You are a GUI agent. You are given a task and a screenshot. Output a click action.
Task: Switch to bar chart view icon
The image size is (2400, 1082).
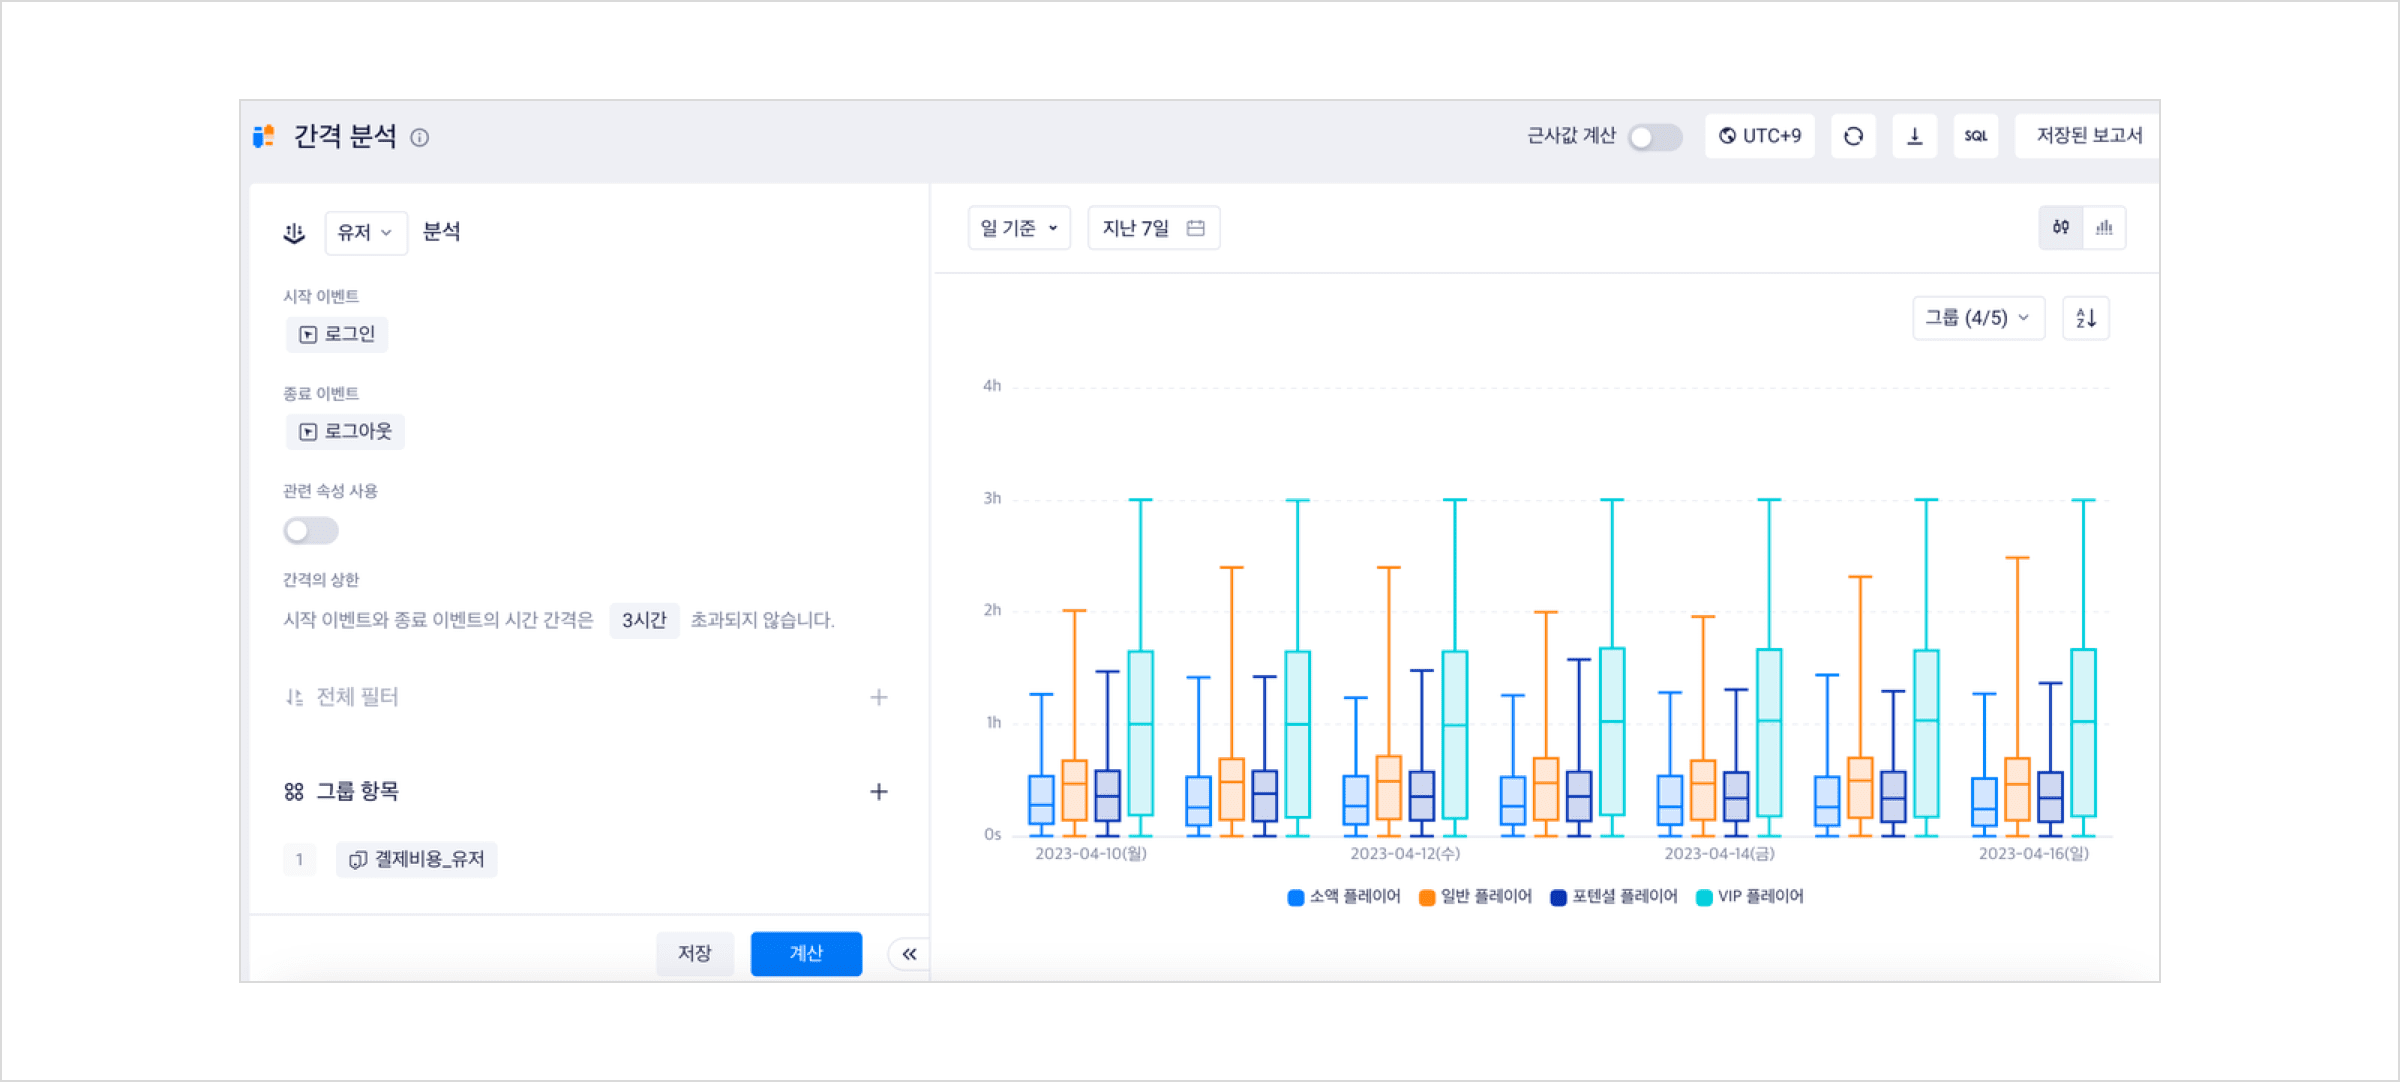[x=2104, y=228]
